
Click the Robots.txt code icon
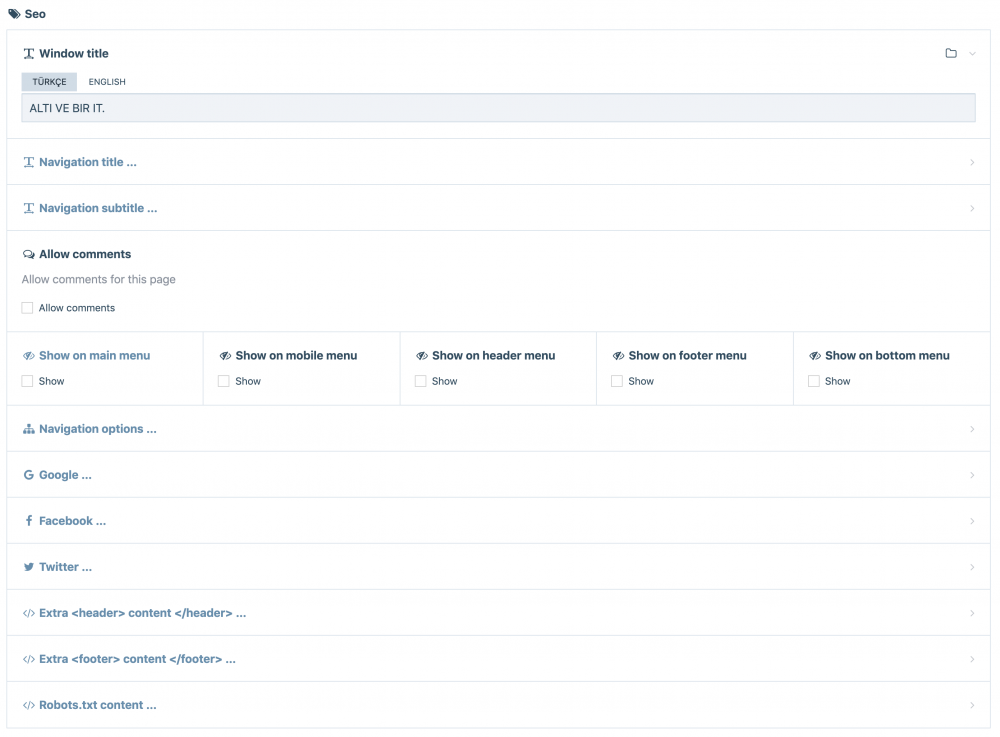tap(28, 705)
